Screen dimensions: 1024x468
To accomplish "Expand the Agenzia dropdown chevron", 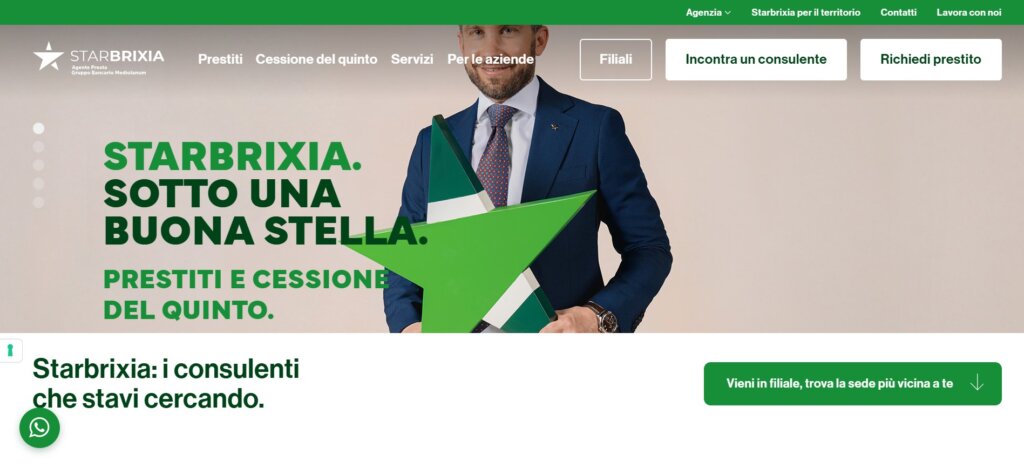I will coord(728,12).
